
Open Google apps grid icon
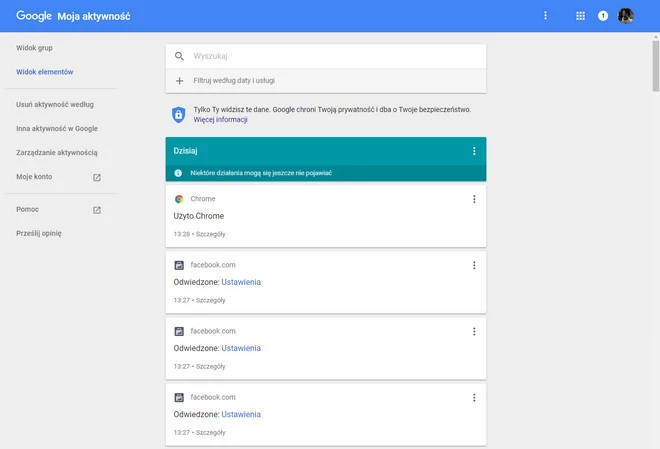(x=580, y=16)
